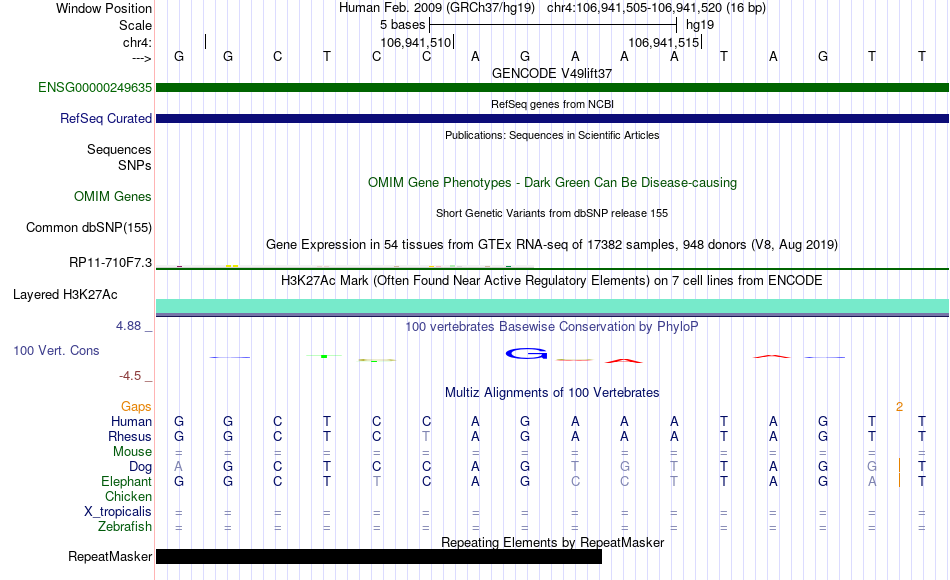This screenshot has width=950, height=580.
Task: Click the faded T in Rhesus row
Action: (x=426, y=436)
